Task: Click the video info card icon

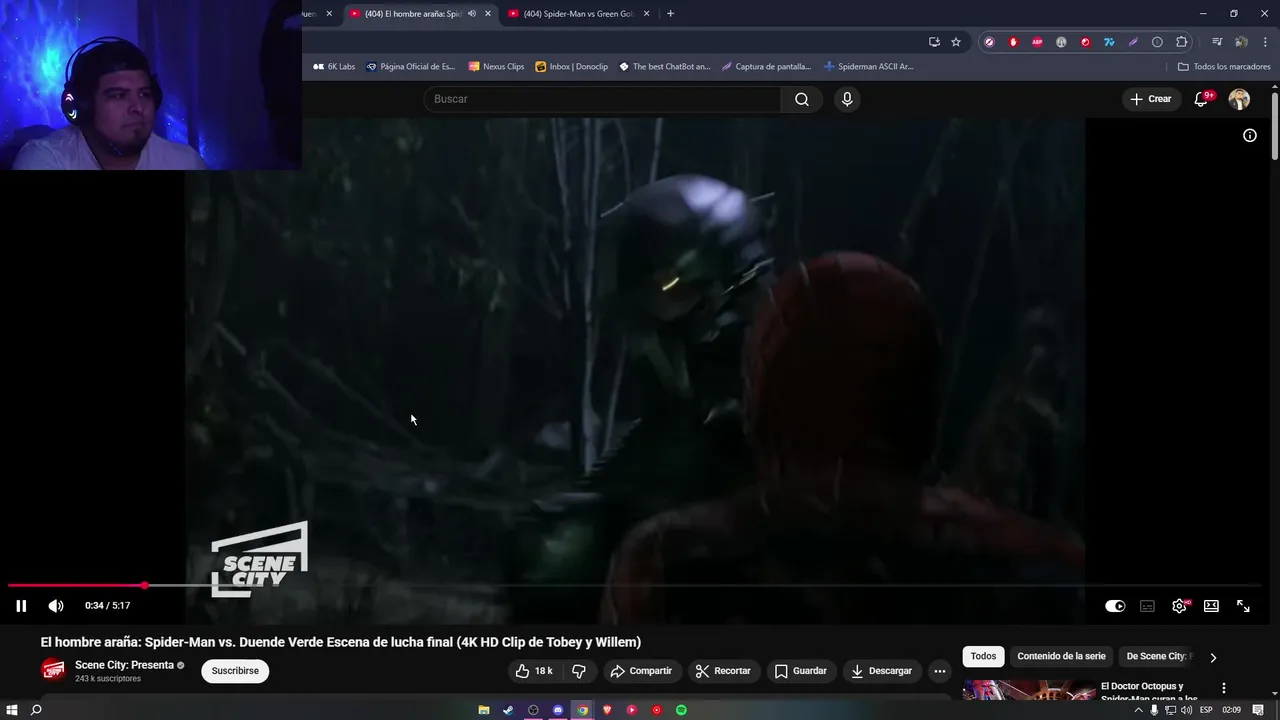Action: pos(1250,135)
